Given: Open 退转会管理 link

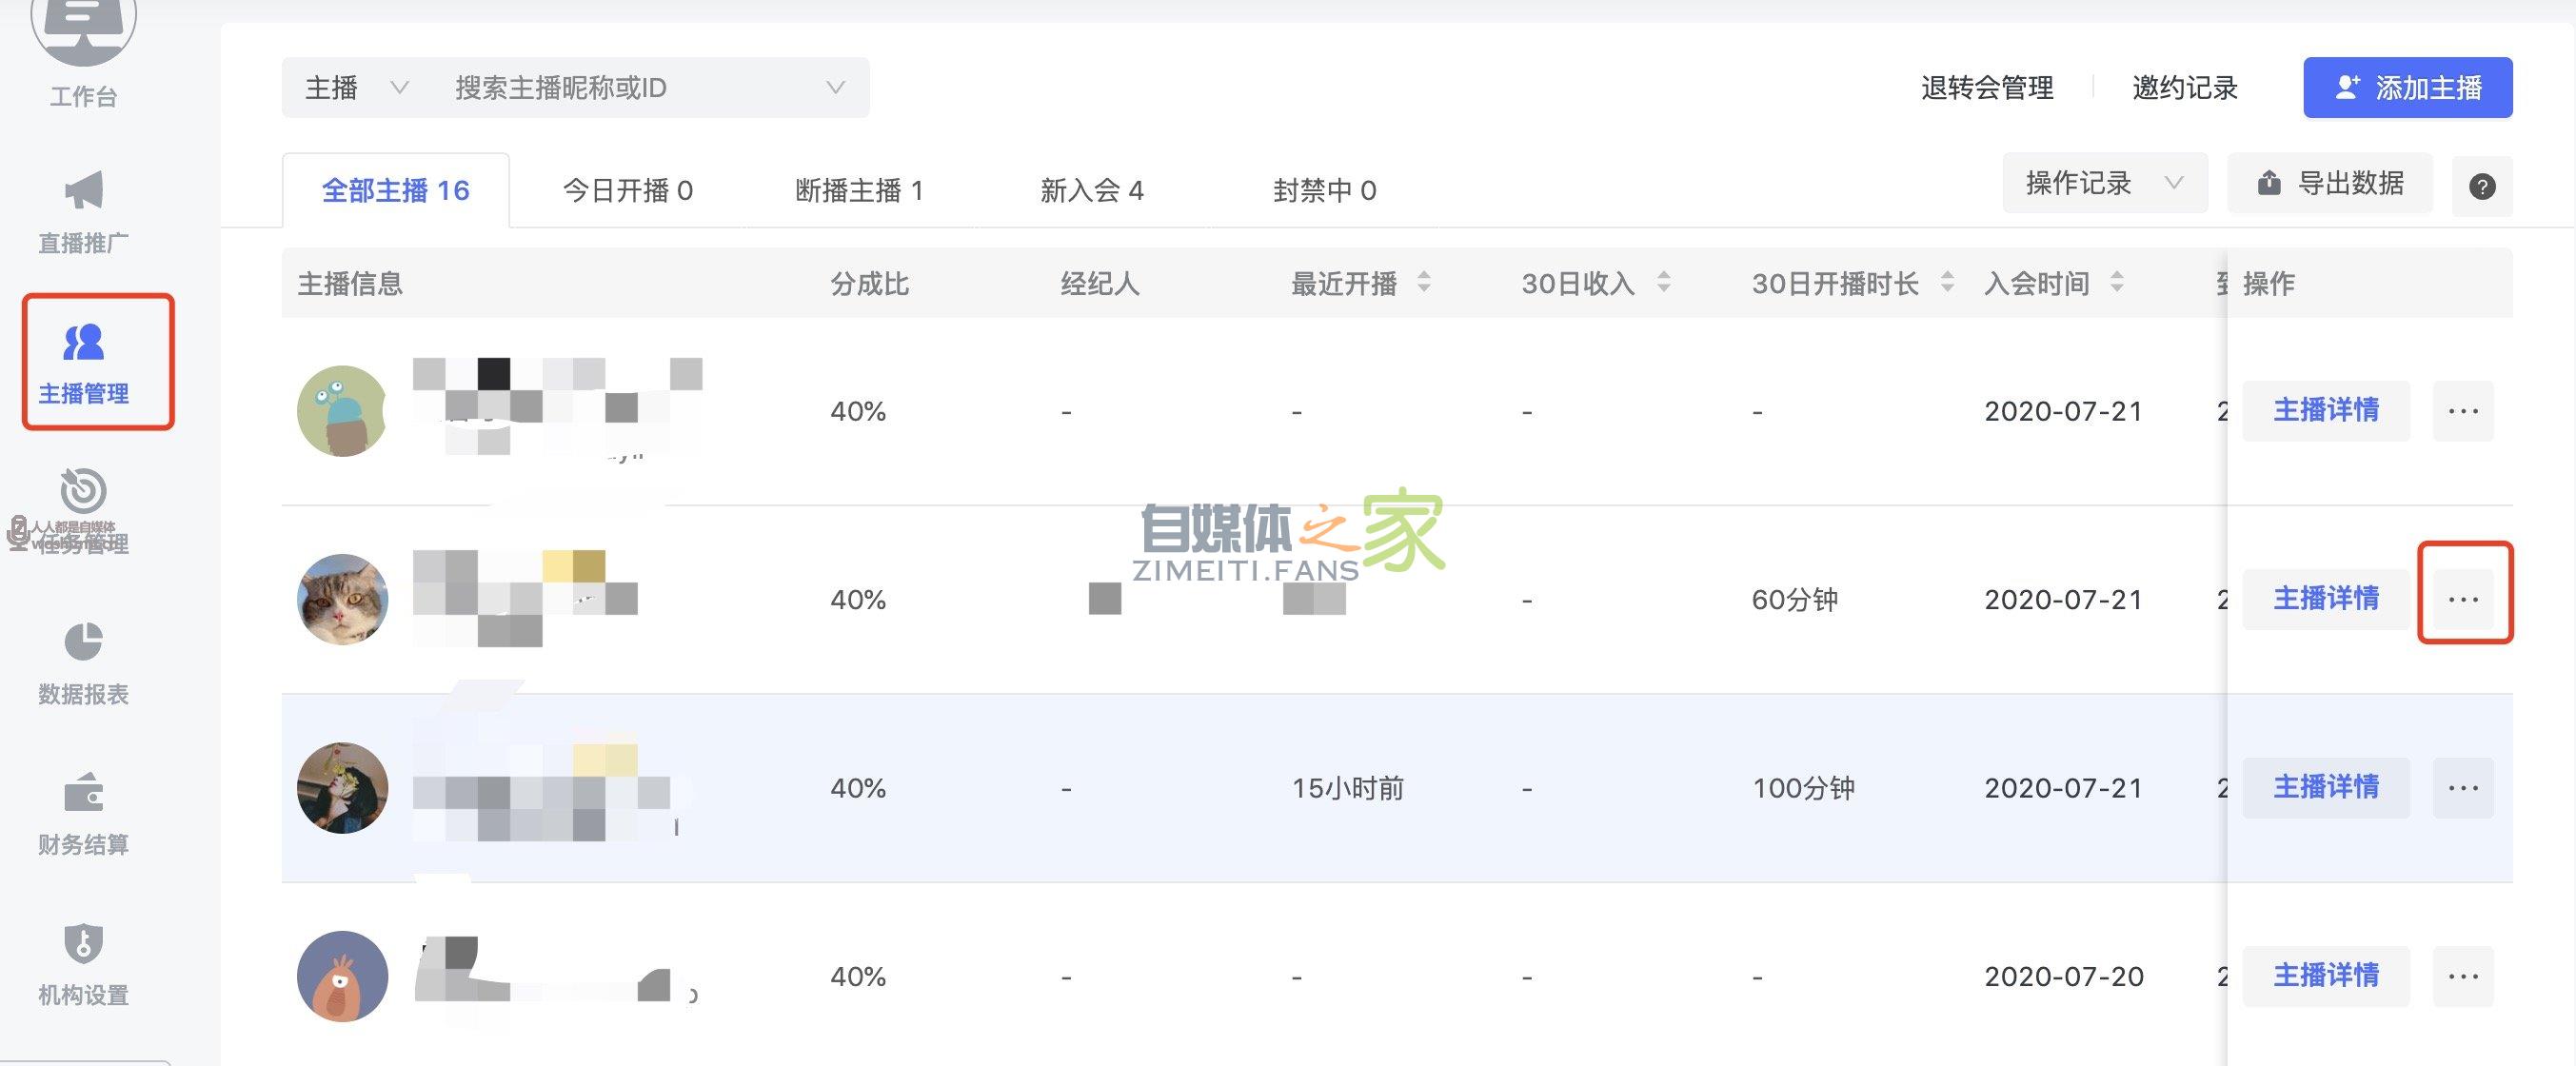Looking at the screenshot, I should click(1986, 88).
